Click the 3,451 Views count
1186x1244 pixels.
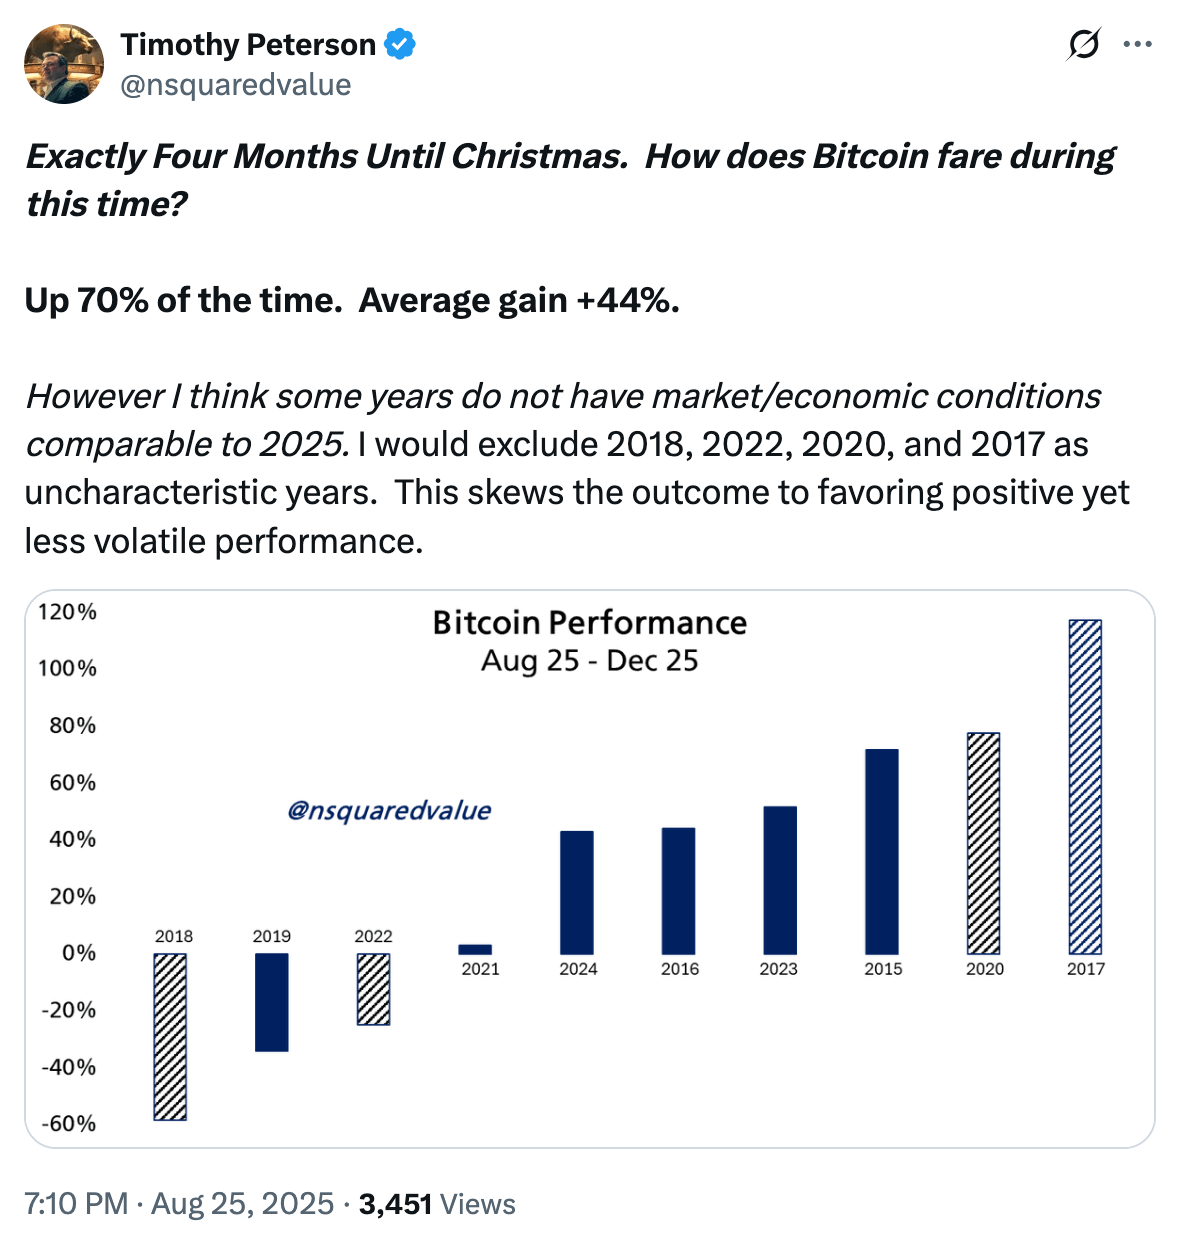click(437, 1203)
